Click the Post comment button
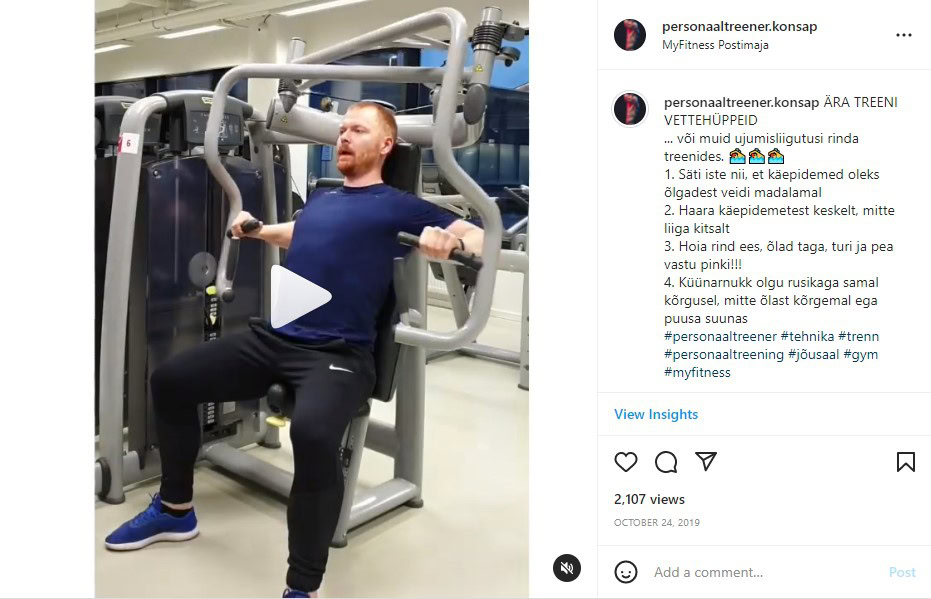931x599 pixels. pos(902,572)
